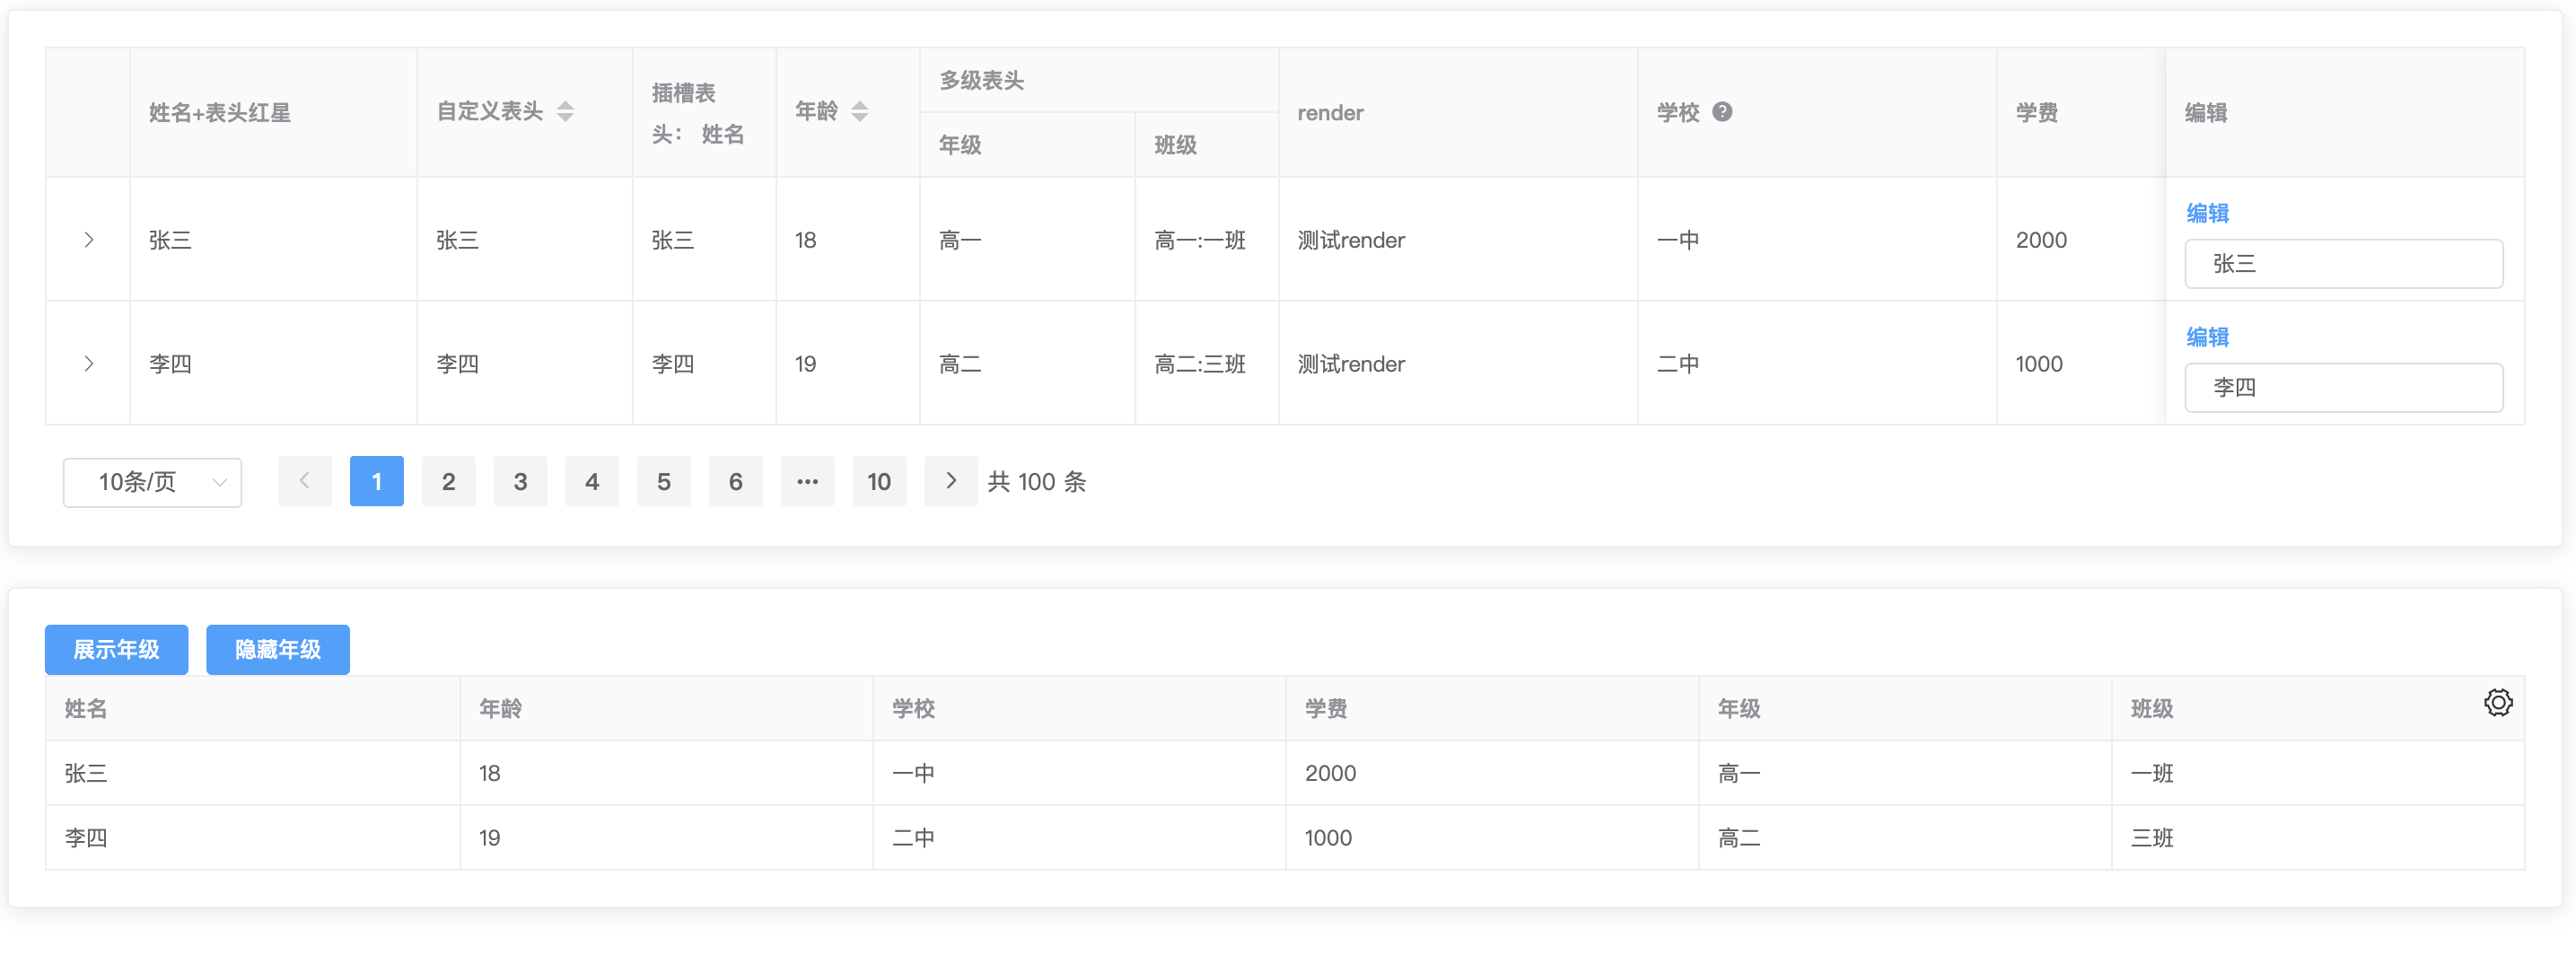Open page 4 of the table
Viewport: 2576px width, 964px height.
pyautogui.click(x=592, y=482)
